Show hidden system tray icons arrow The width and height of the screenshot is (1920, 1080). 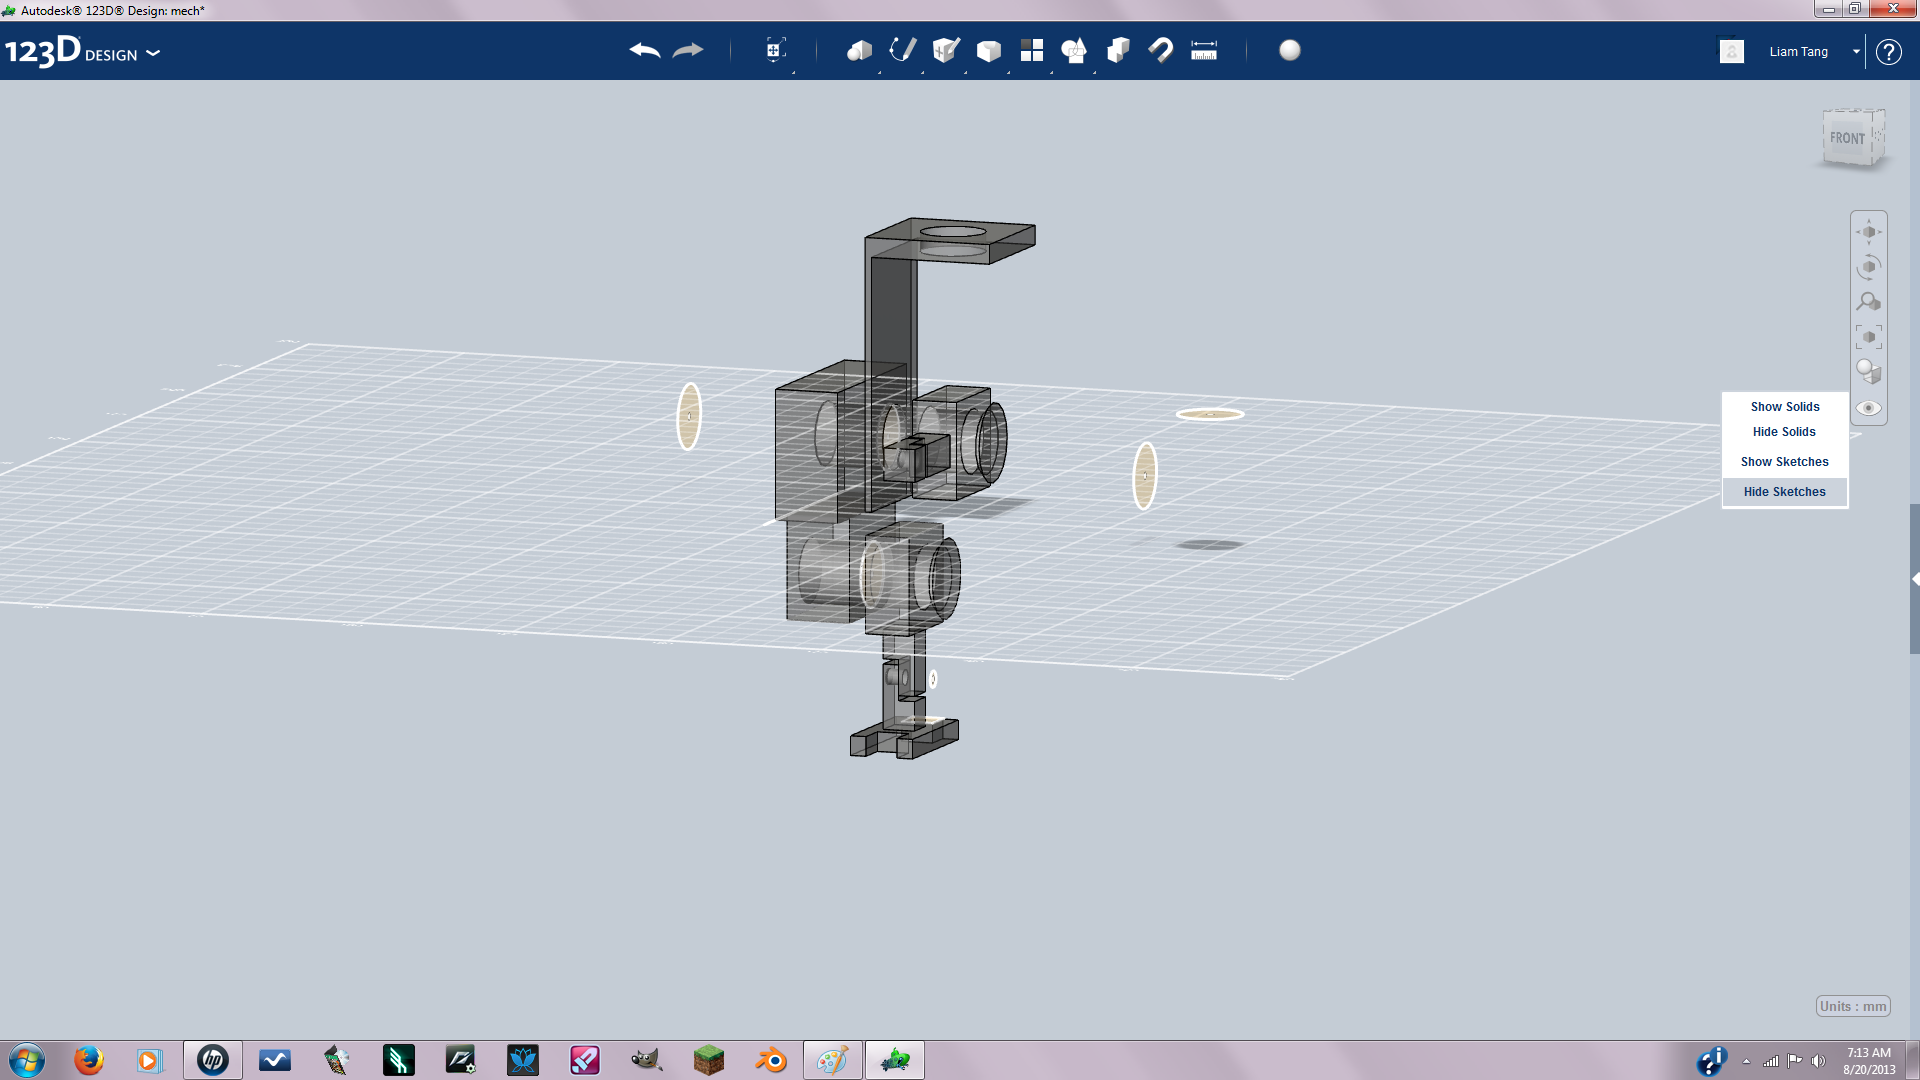pyautogui.click(x=1746, y=1061)
